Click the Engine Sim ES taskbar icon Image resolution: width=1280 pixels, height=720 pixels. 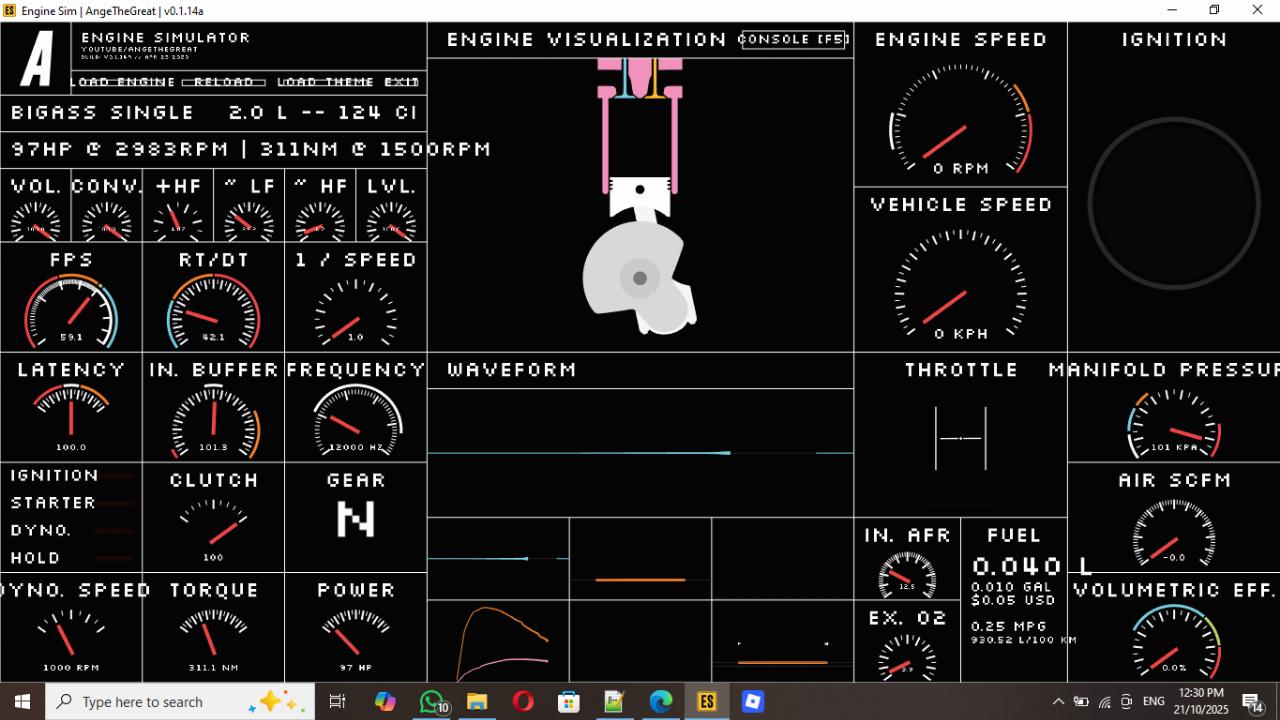[x=707, y=702]
